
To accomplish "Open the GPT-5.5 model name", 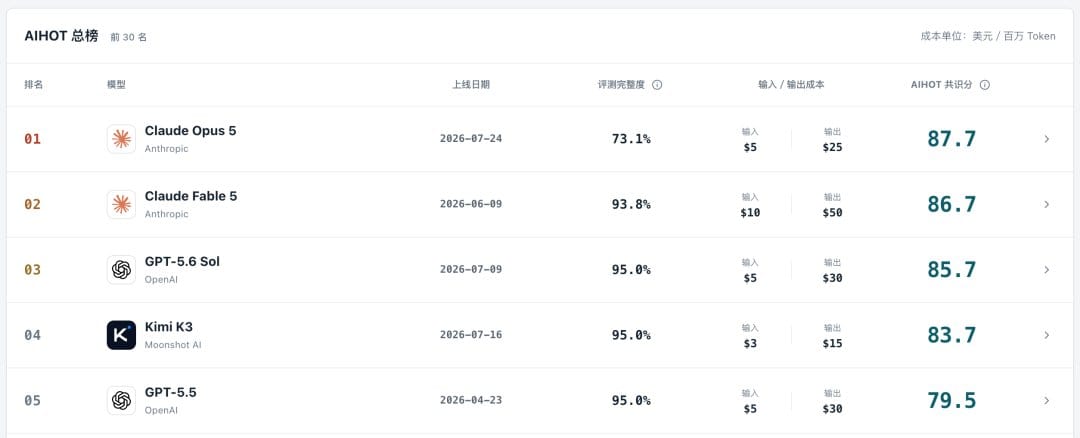I will point(171,393).
